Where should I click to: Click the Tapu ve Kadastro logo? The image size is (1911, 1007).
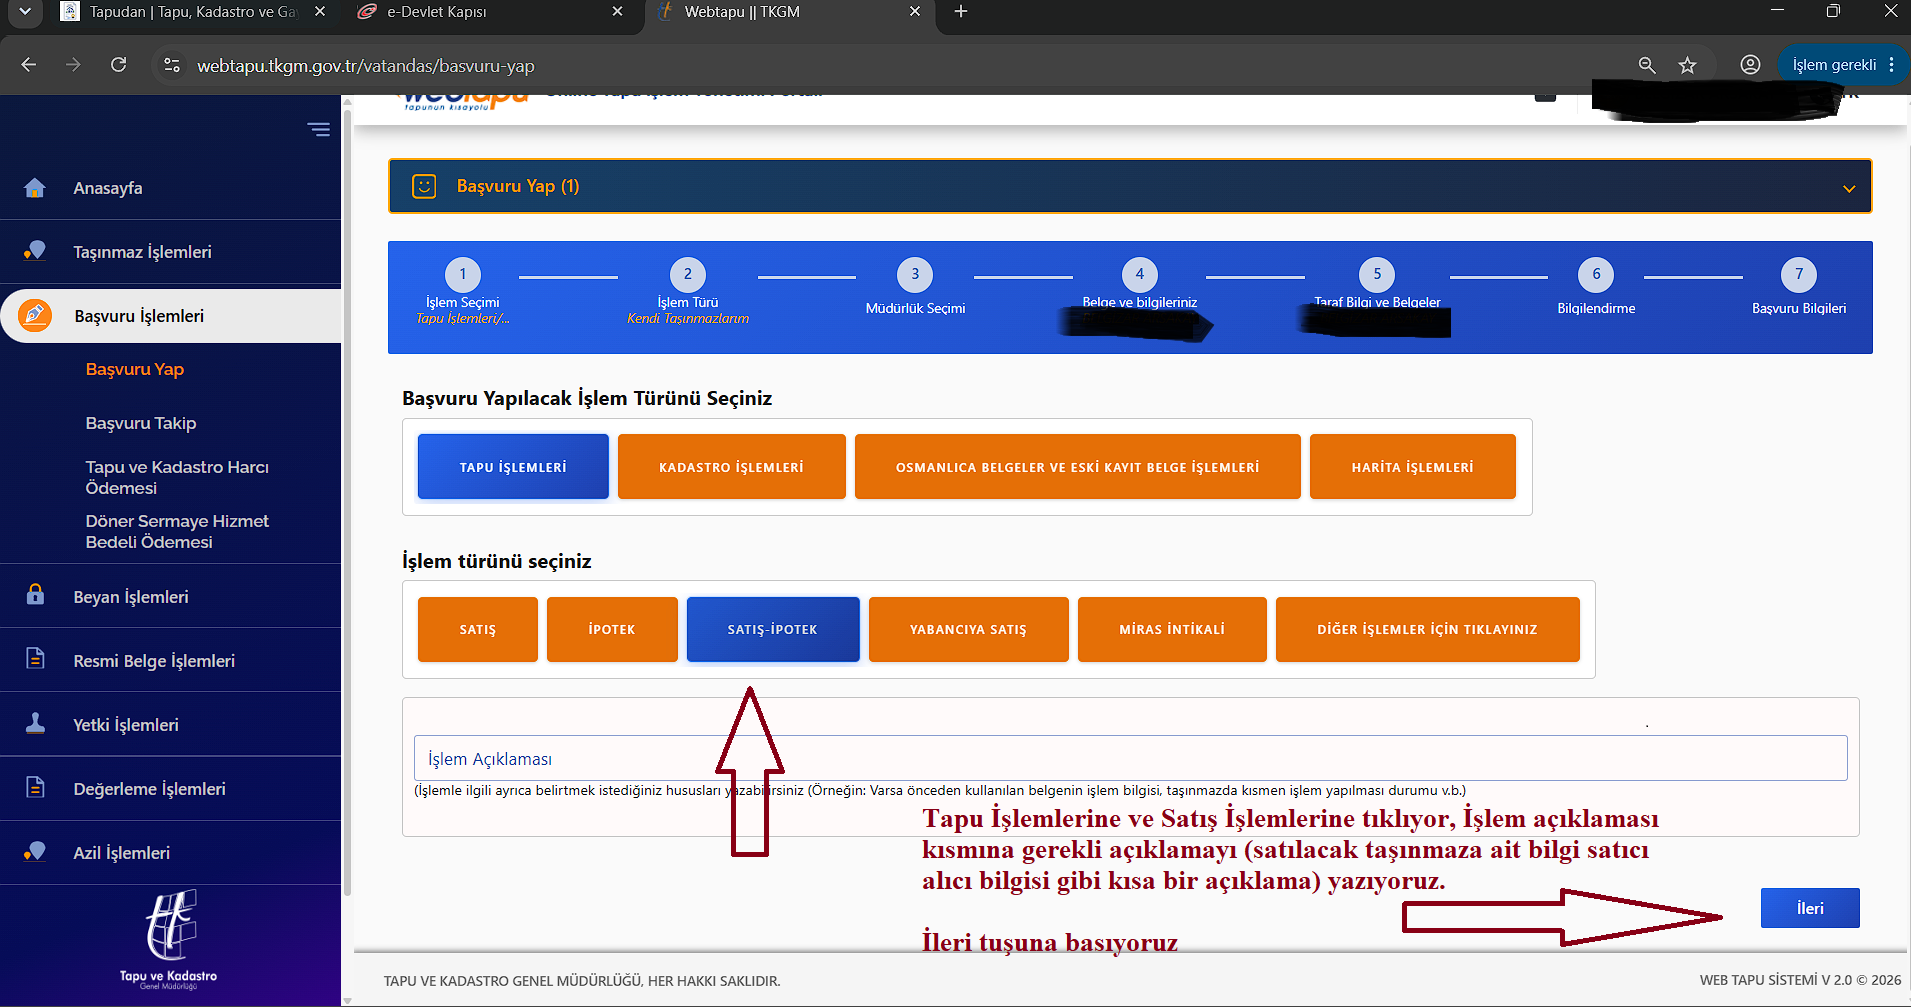pos(169,938)
